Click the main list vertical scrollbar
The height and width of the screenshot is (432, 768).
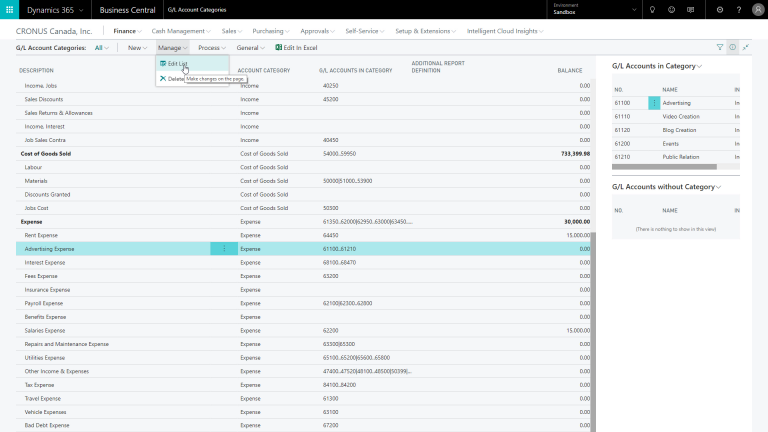click(x=593, y=331)
